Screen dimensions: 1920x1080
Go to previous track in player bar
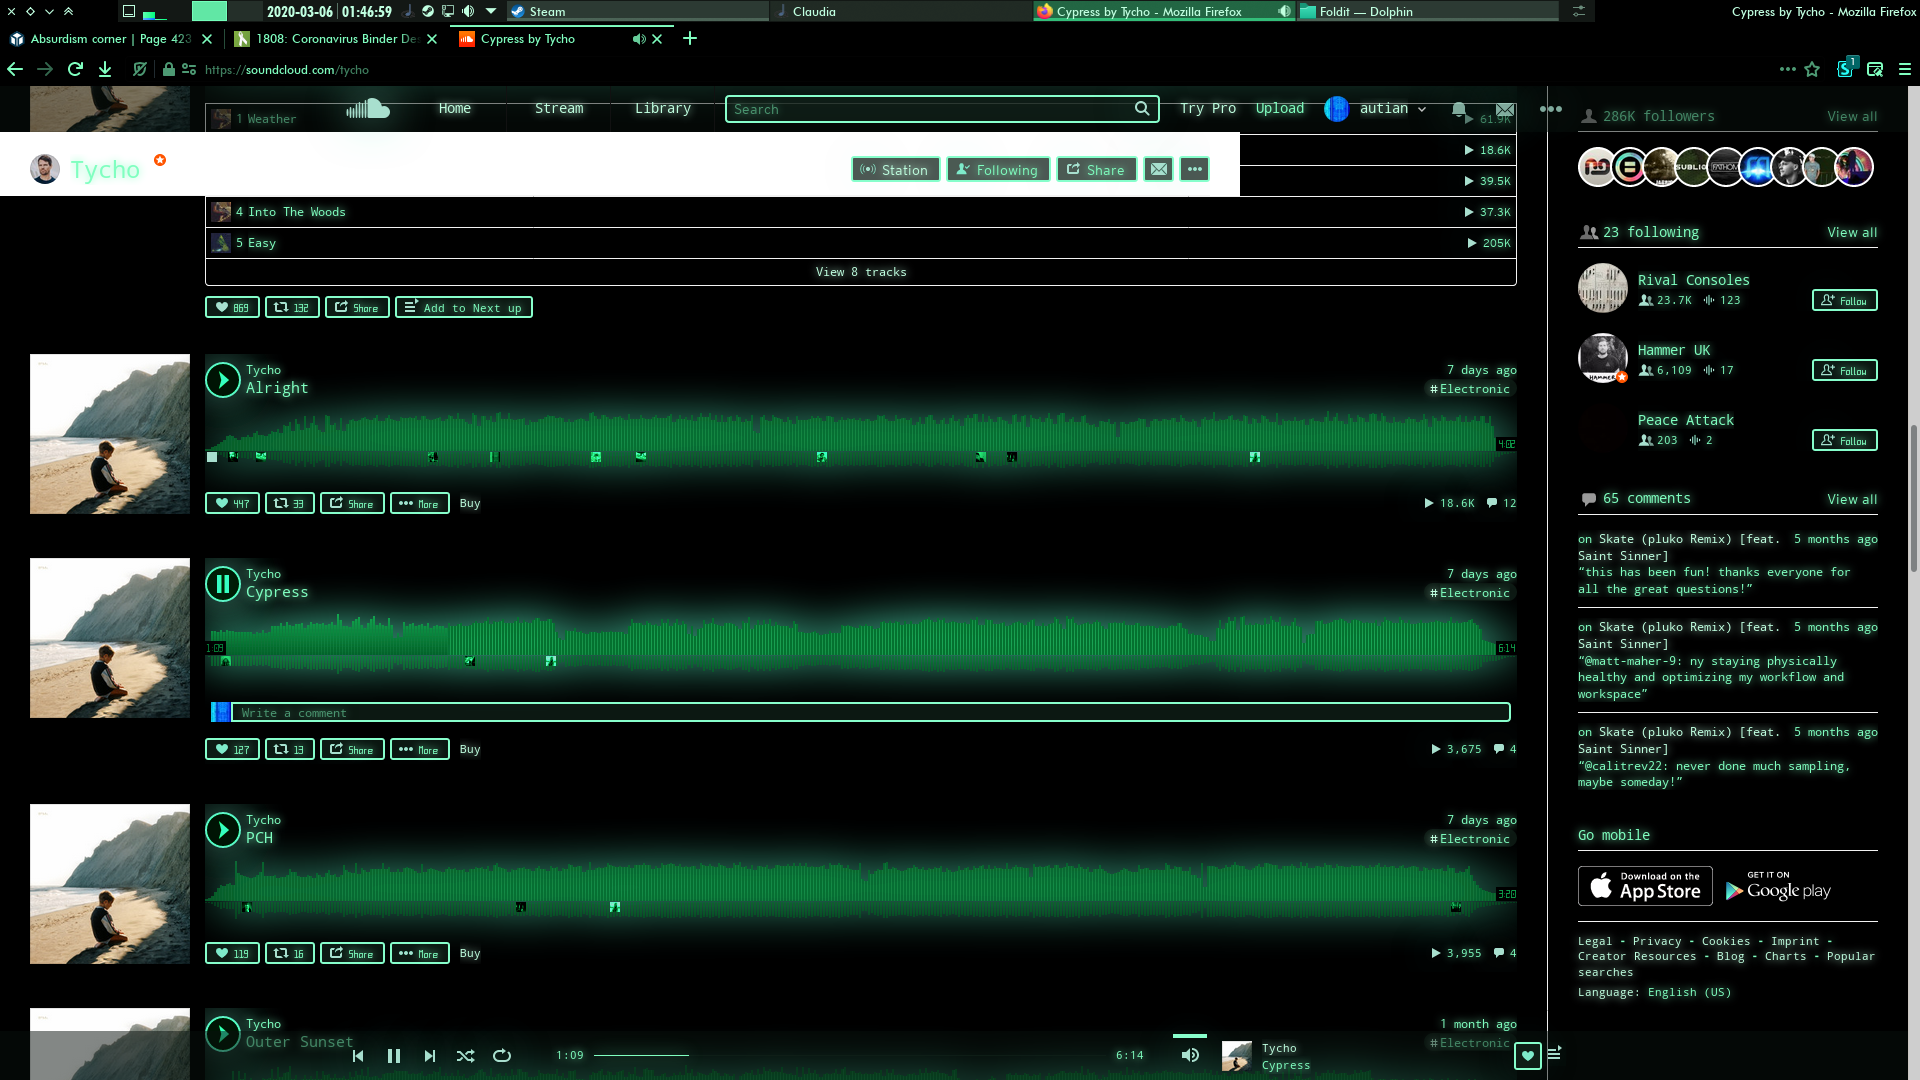(358, 1056)
